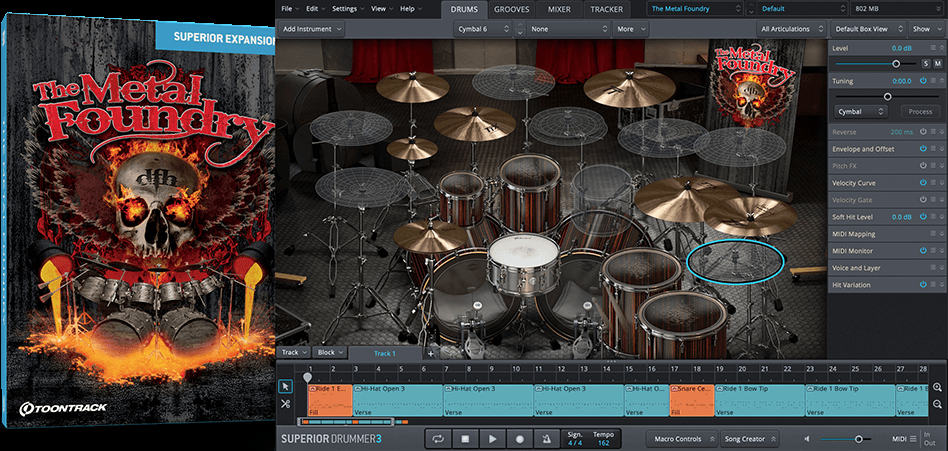Open Reverse section menu icon
This screenshot has height=451, width=948.
pos(933,132)
